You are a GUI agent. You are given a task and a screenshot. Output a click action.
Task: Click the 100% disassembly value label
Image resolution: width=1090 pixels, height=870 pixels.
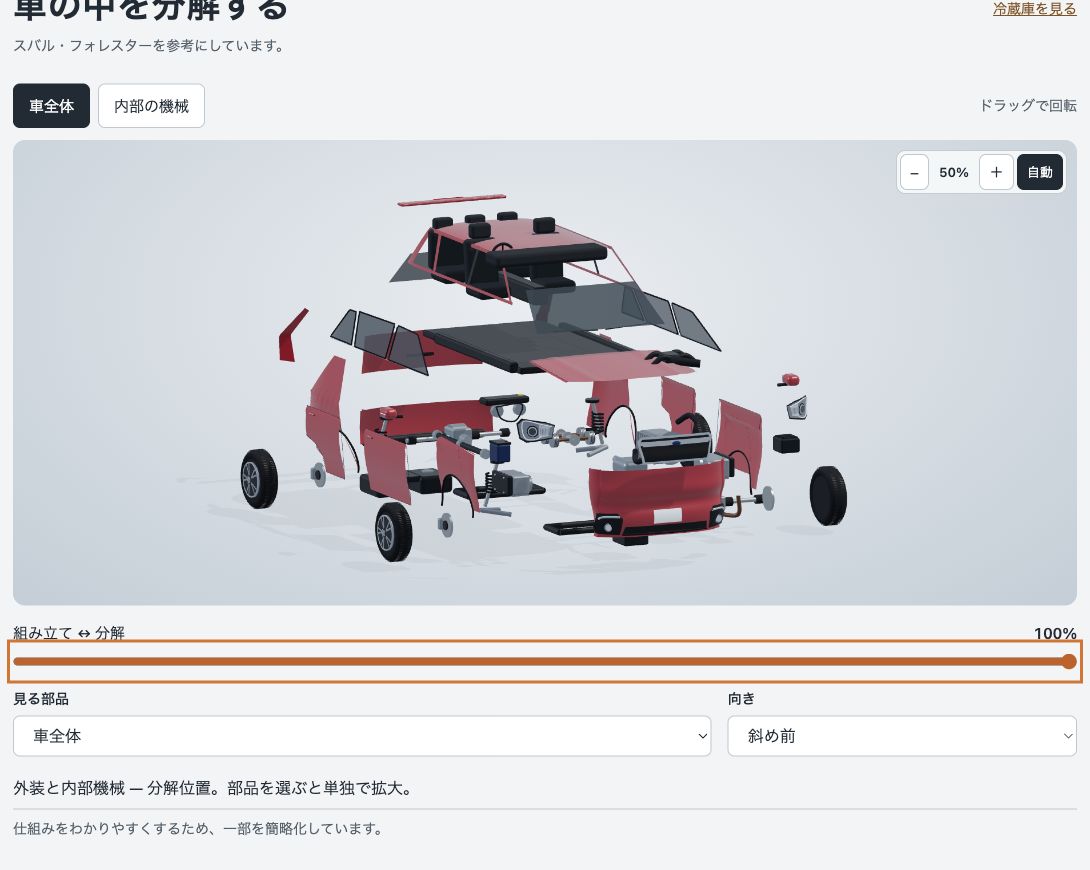(1055, 633)
